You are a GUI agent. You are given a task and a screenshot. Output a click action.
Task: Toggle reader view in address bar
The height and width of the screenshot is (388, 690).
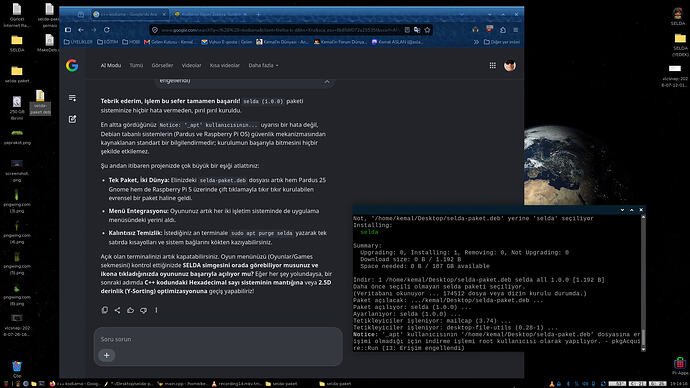(407, 30)
